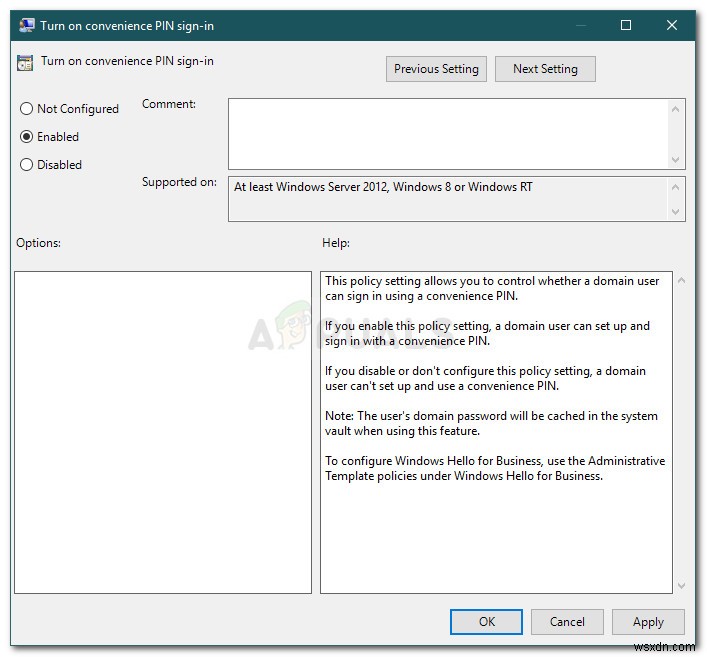Viewport: 707px width, 657px height.
Task: Go to Next Setting
Action: 545,69
